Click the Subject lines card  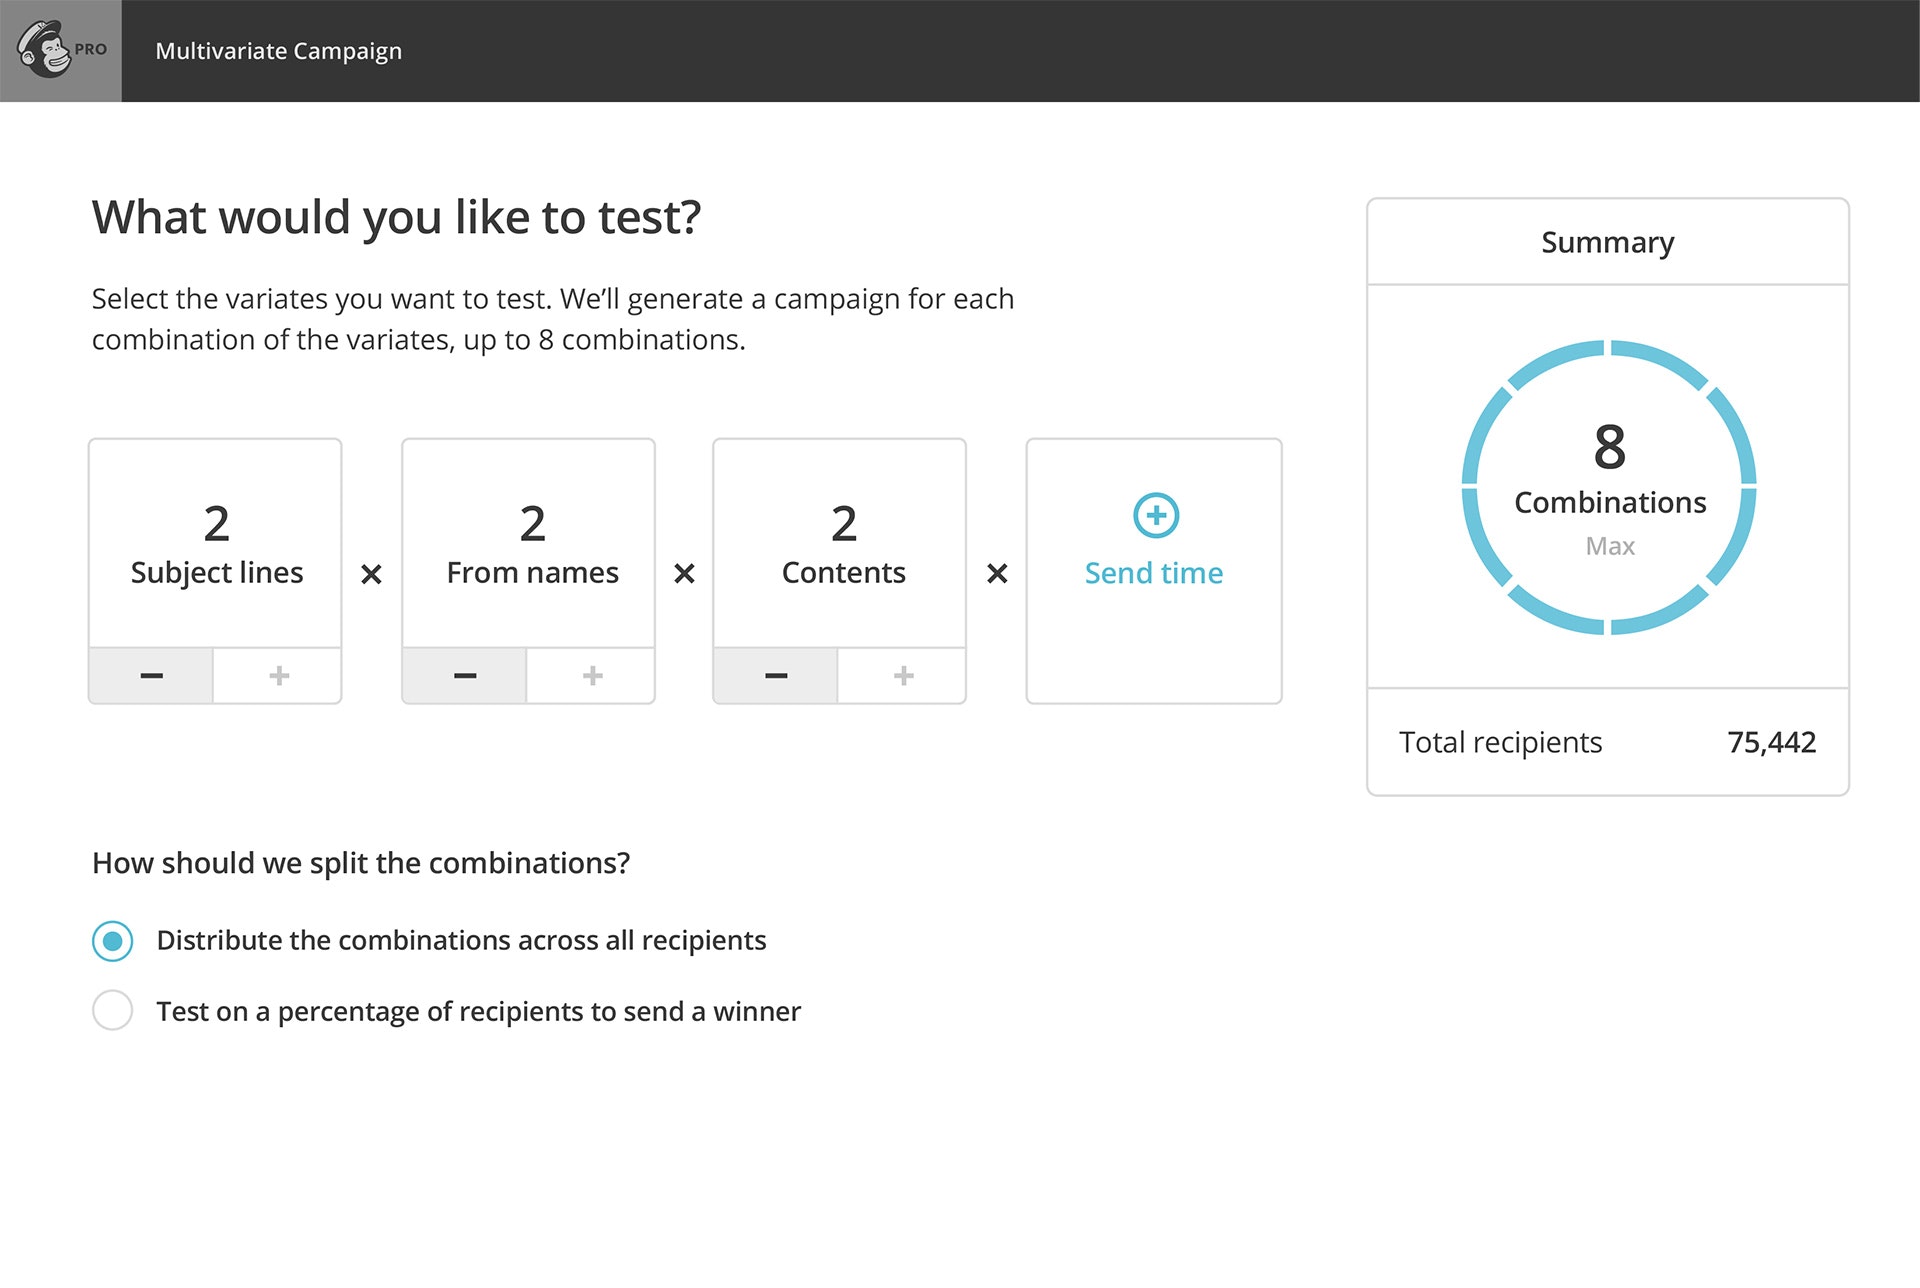(x=216, y=545)
